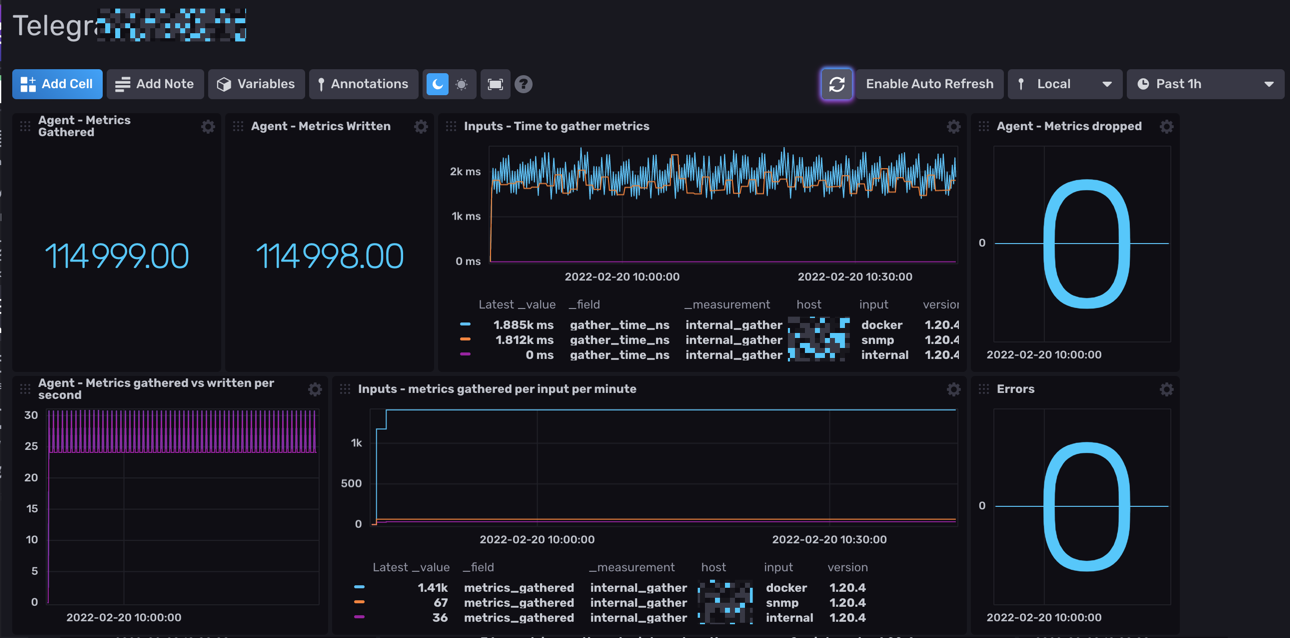
Task: Switch to light mode sun toggle
Action: click(461, 84)
